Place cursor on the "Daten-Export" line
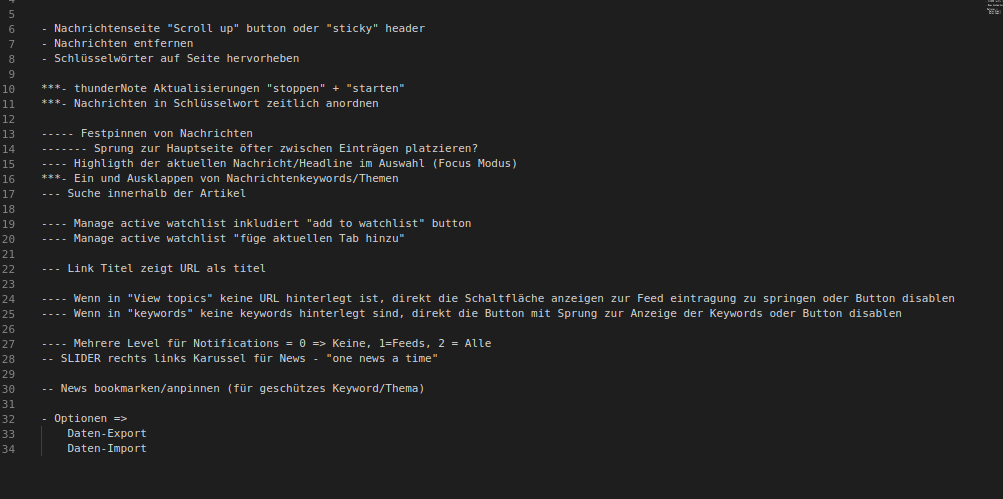 coord(106,434)
